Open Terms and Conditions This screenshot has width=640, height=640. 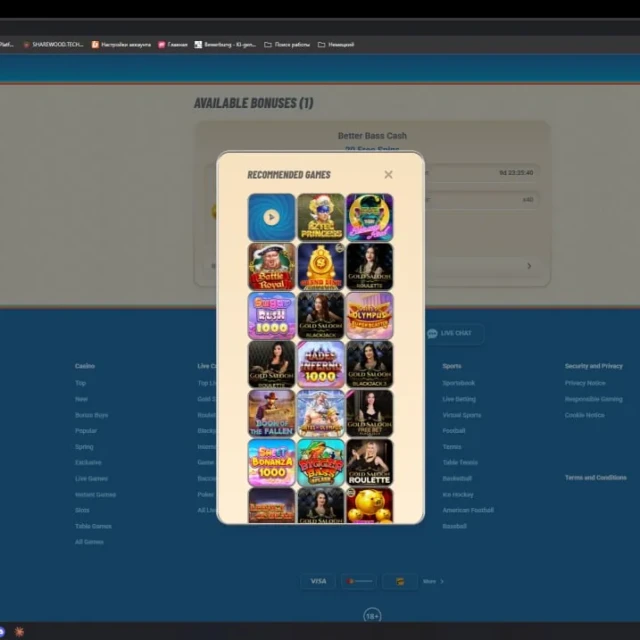pos(596,477)
